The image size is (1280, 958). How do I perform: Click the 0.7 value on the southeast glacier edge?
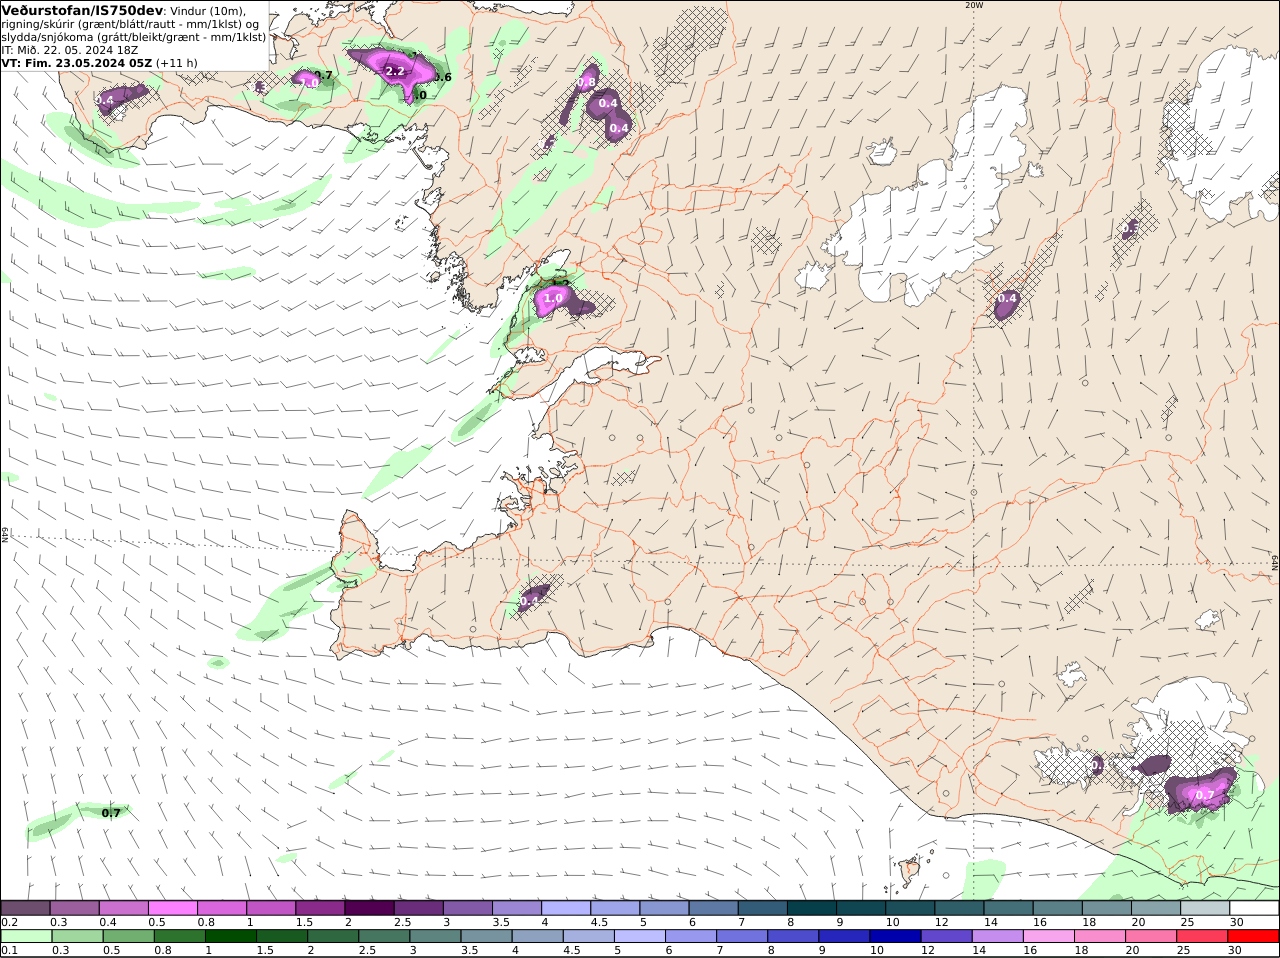[1205, 796]
